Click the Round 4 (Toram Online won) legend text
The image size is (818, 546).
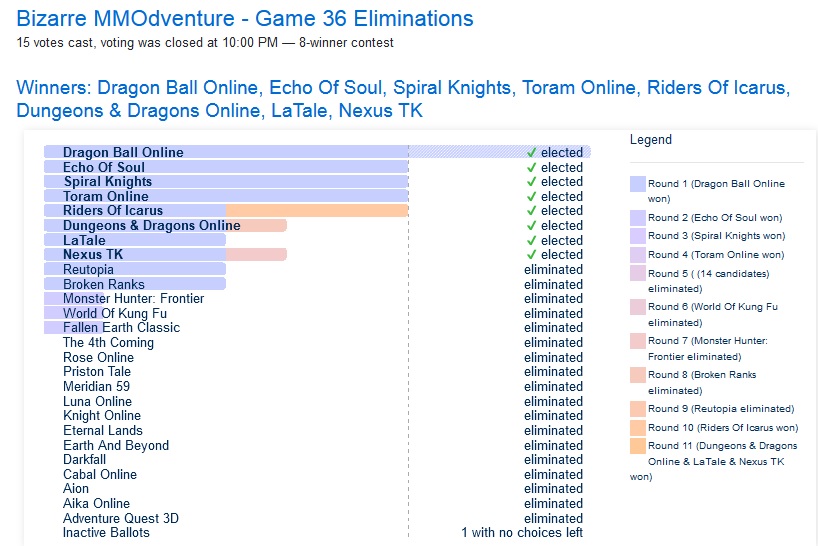click(716, 254)
